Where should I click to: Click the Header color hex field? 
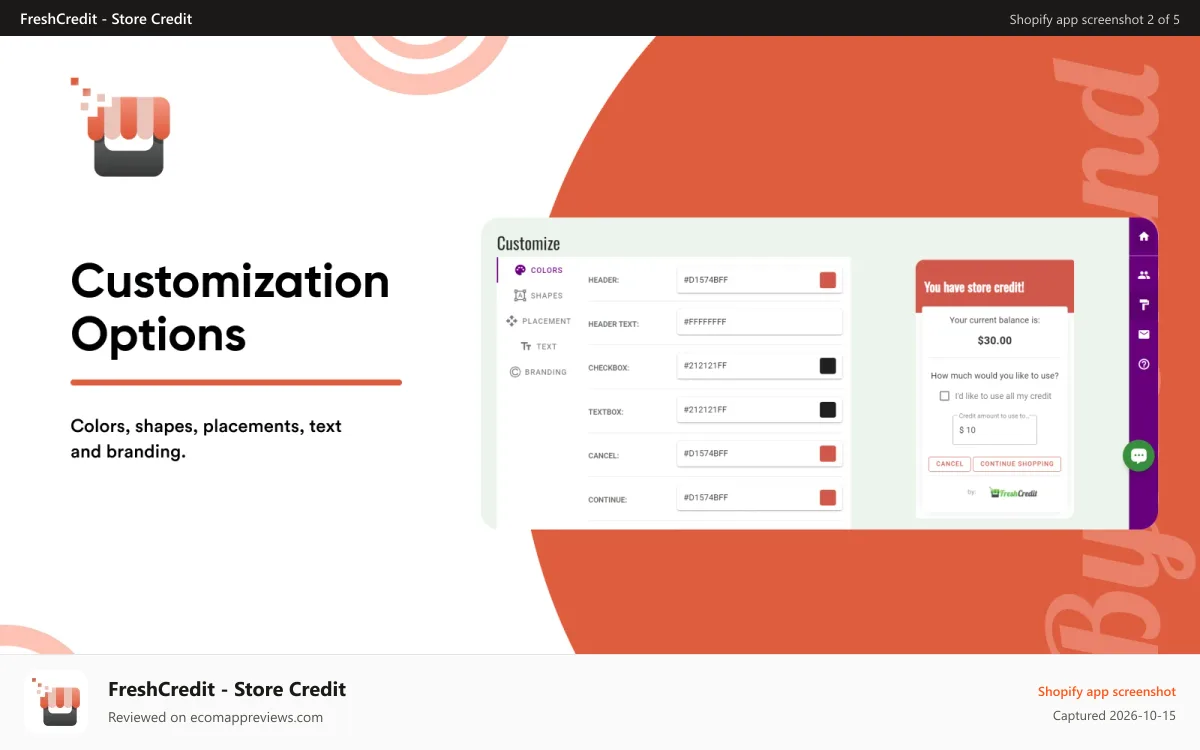(759, 280)
